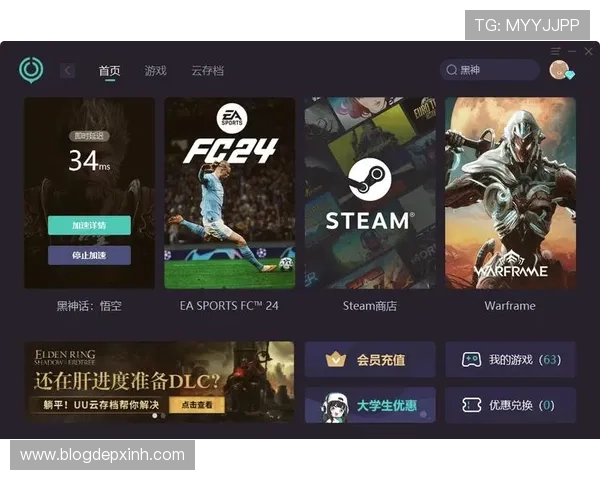Open the 云存档 cloud save tab
Screen dimensions: 600x480
[207, 70]
